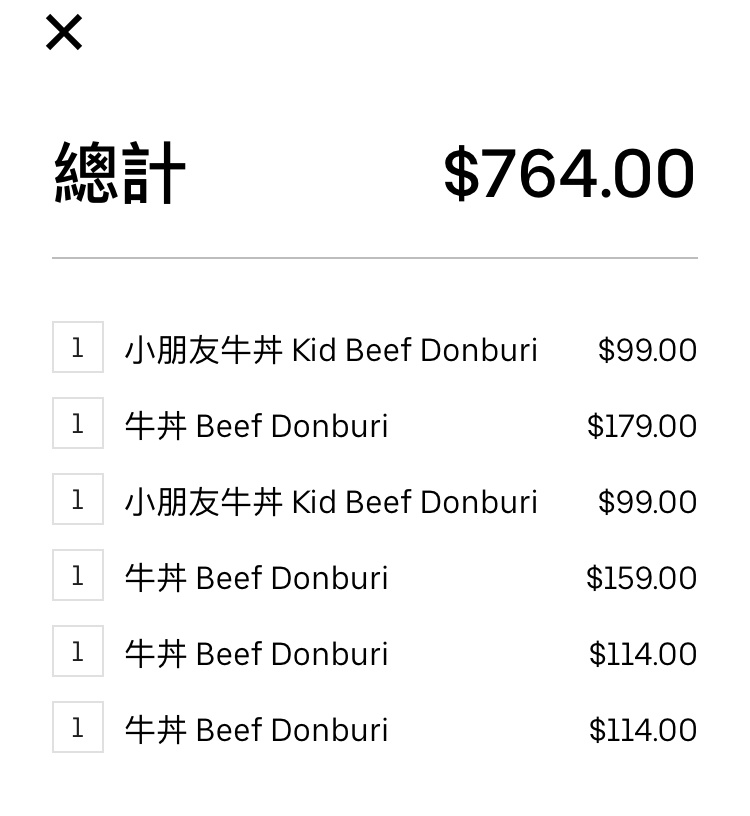750x816 pixels.
Task: Select the last 牛丼 Beef Donburi item
Action: point(256,730)
